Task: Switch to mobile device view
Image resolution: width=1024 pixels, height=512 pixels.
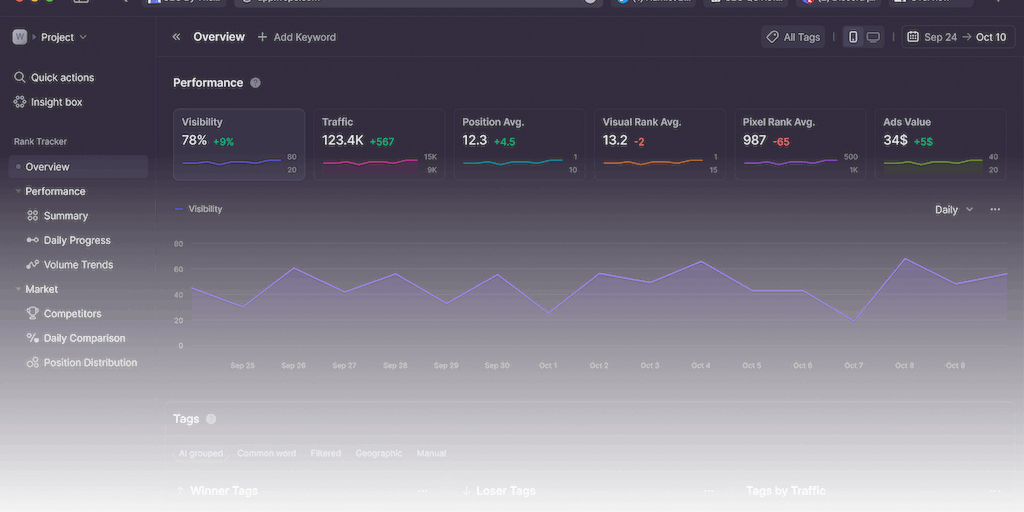Action: click(853, 37)
